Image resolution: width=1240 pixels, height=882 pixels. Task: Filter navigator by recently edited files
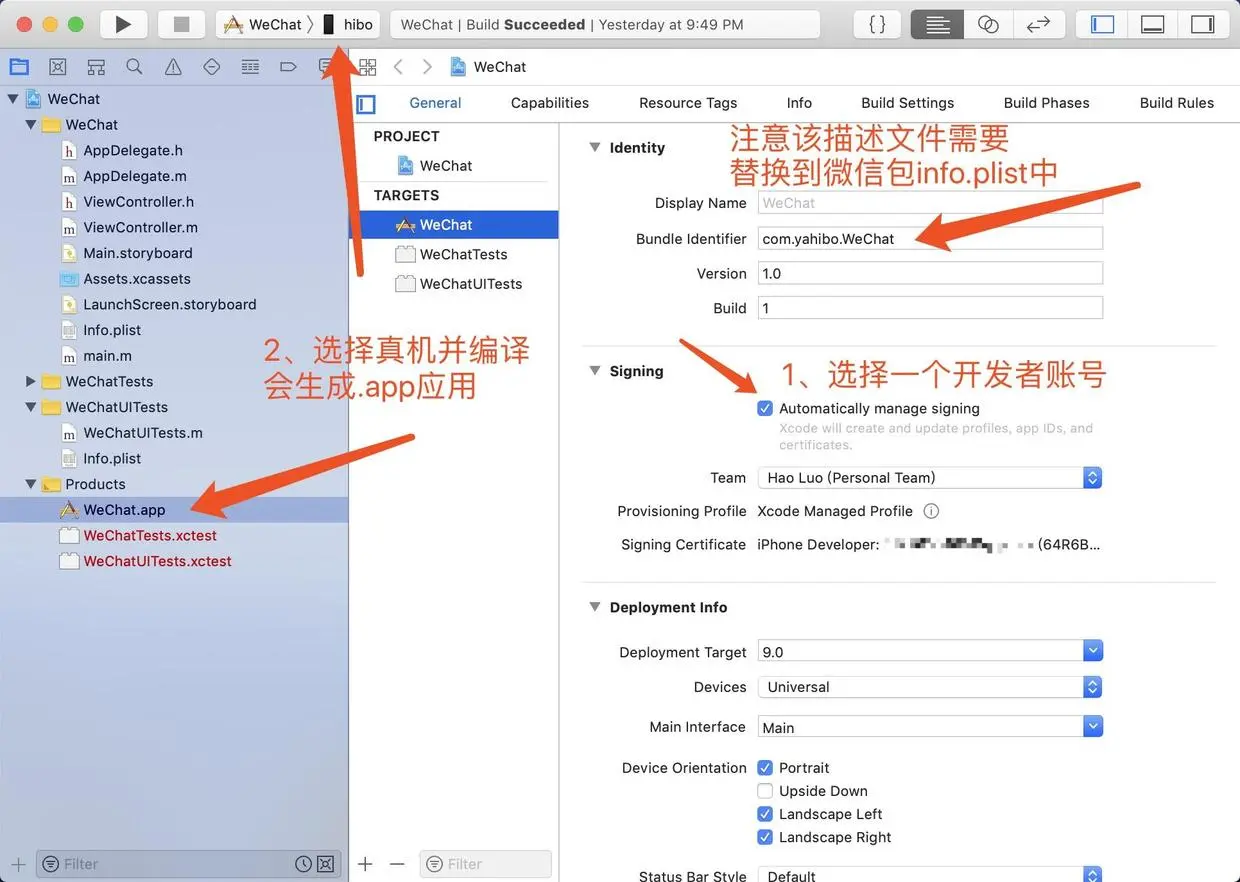point(304,864)
